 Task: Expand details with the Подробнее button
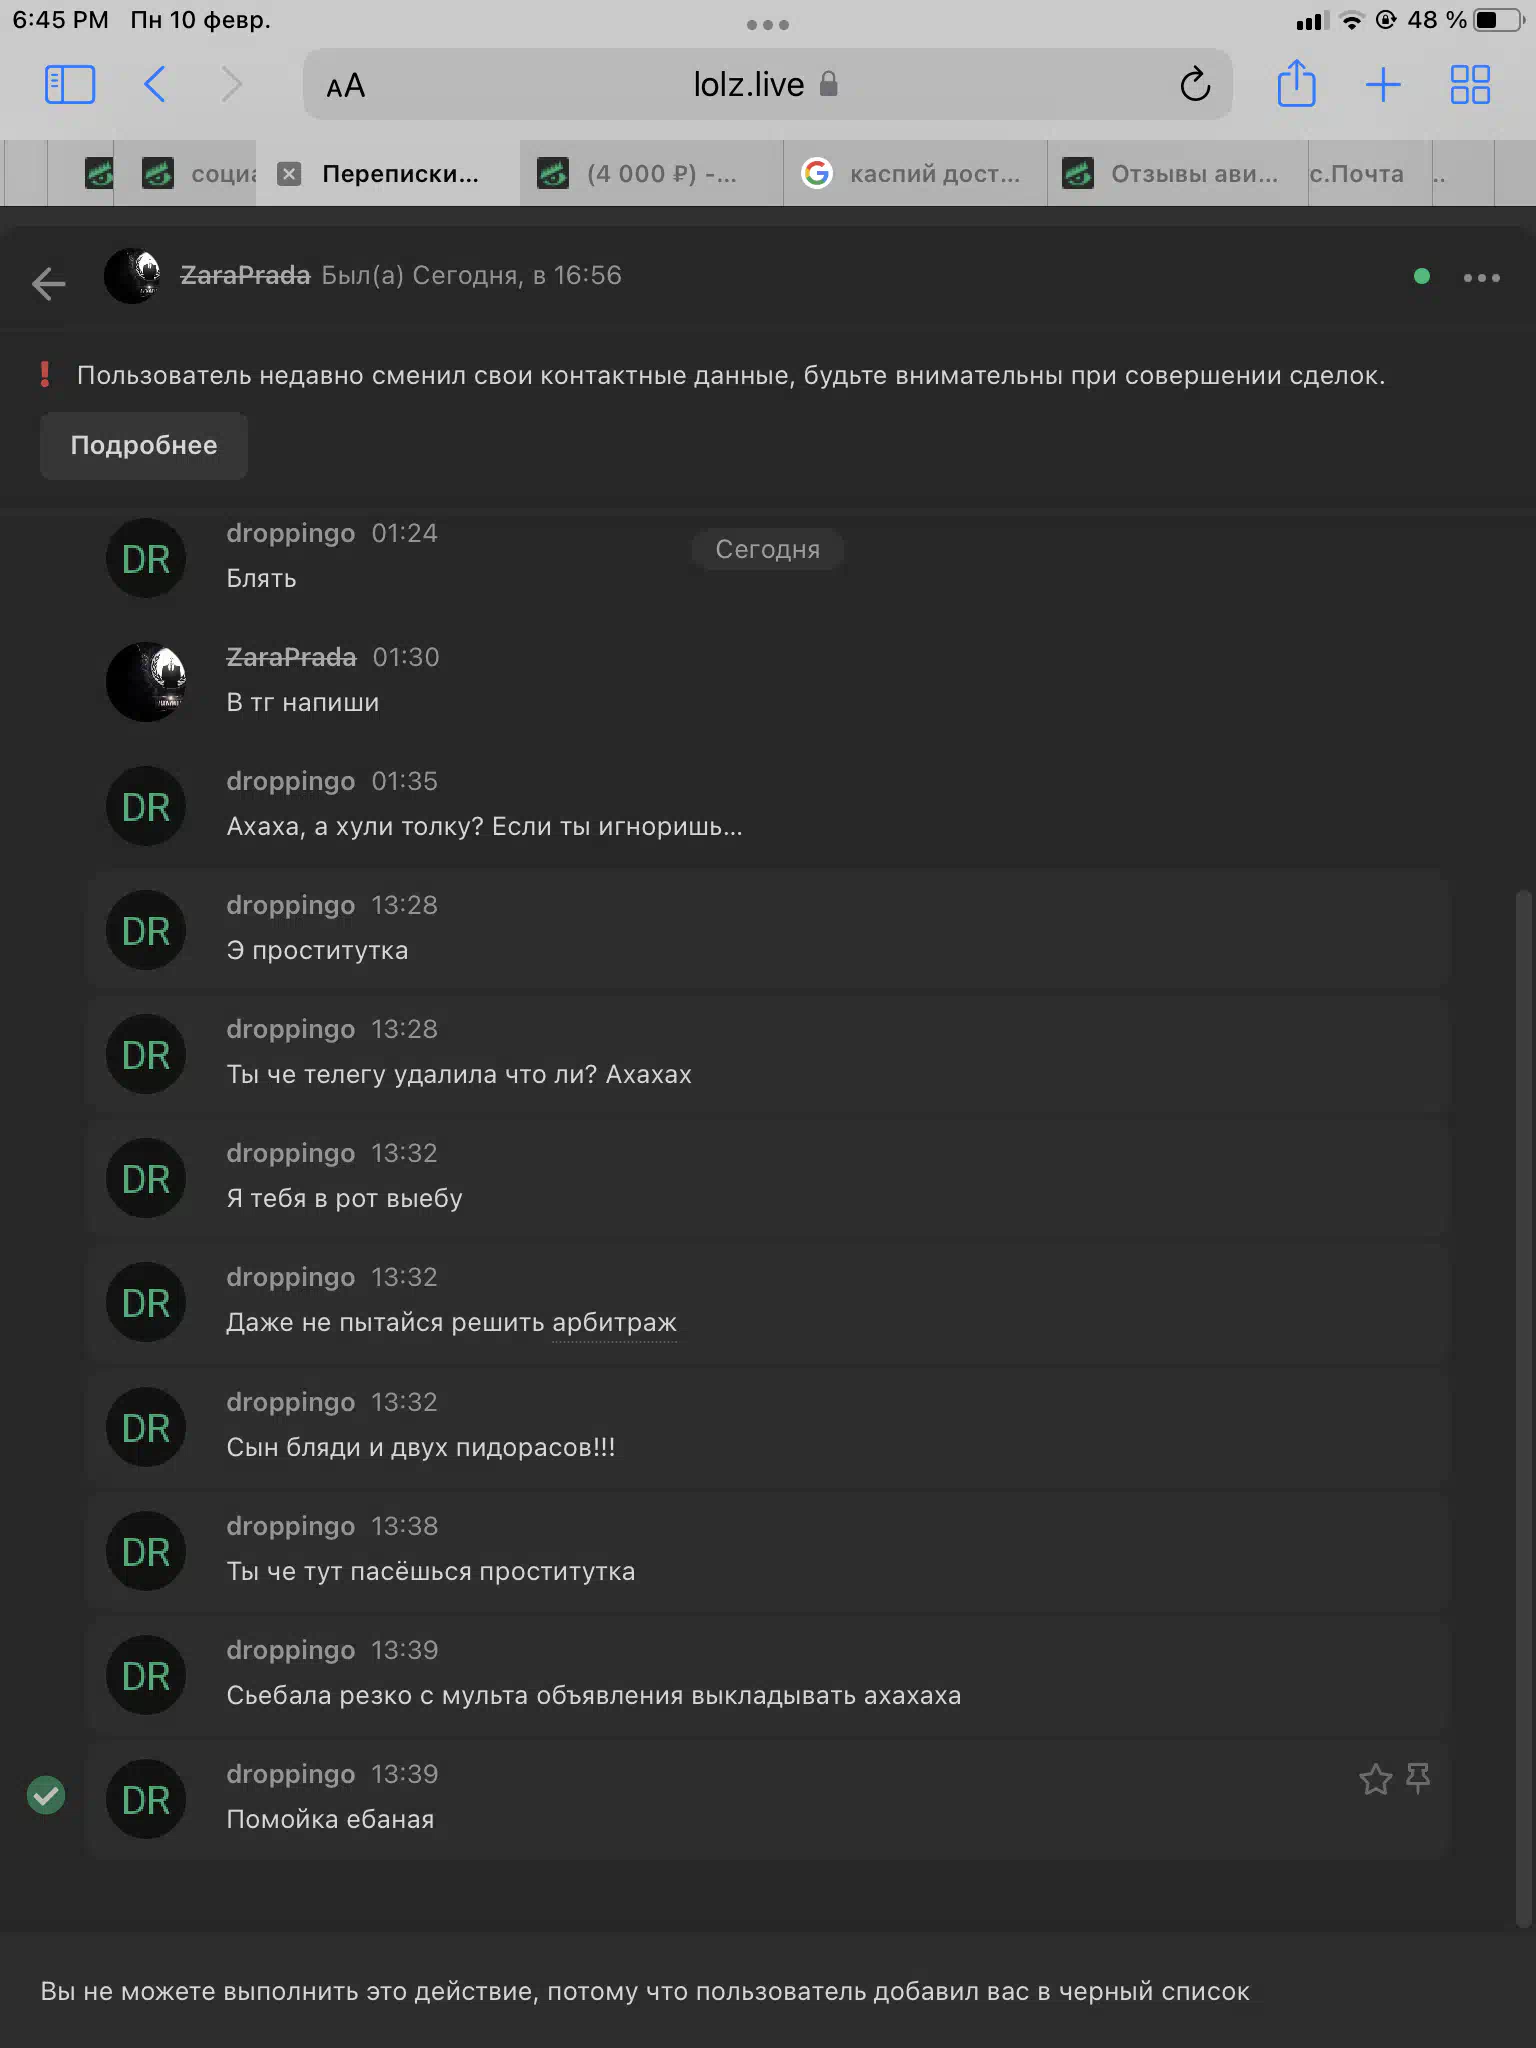click(144, 446)
